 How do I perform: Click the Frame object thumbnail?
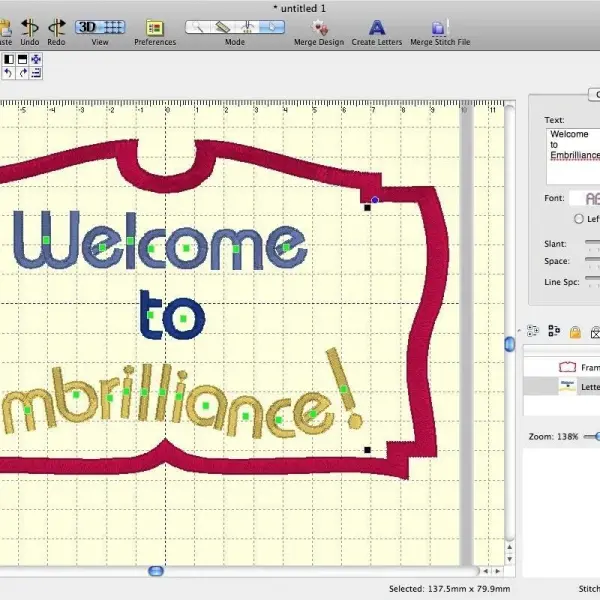point(567,367)
